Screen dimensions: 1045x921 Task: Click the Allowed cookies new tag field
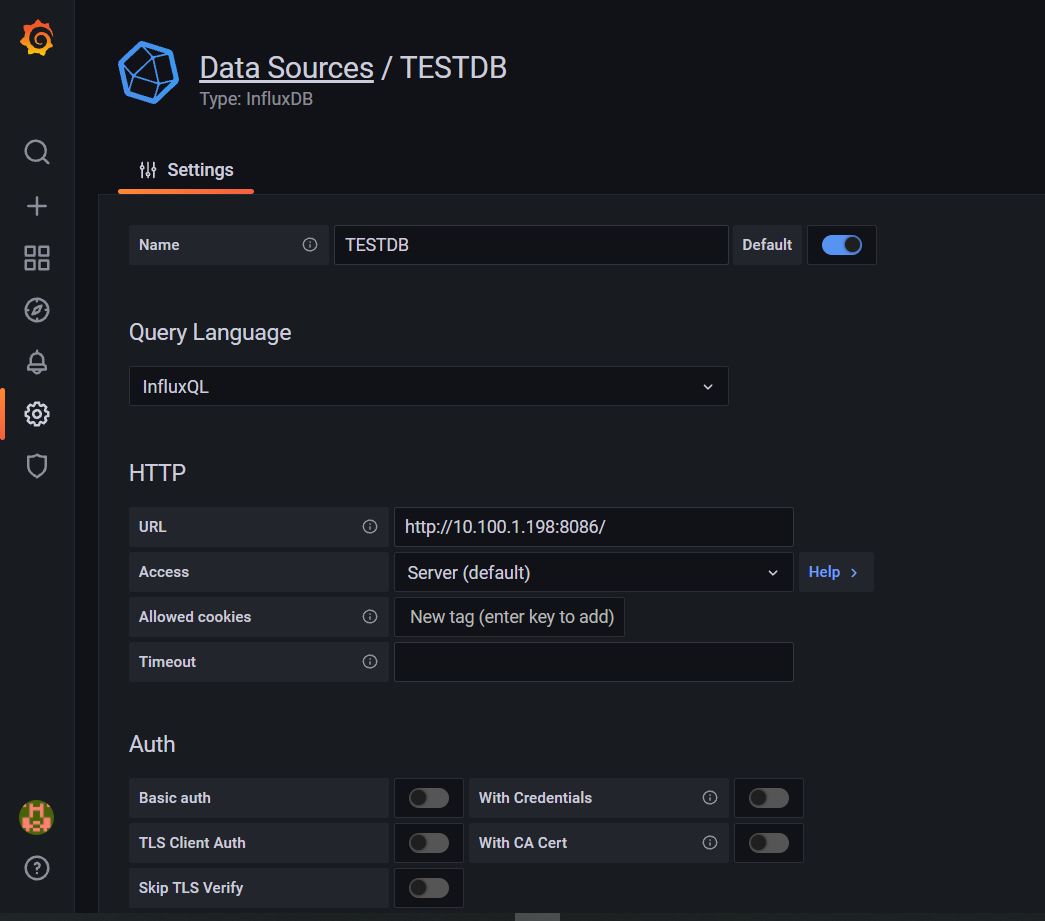click(510, 616)
